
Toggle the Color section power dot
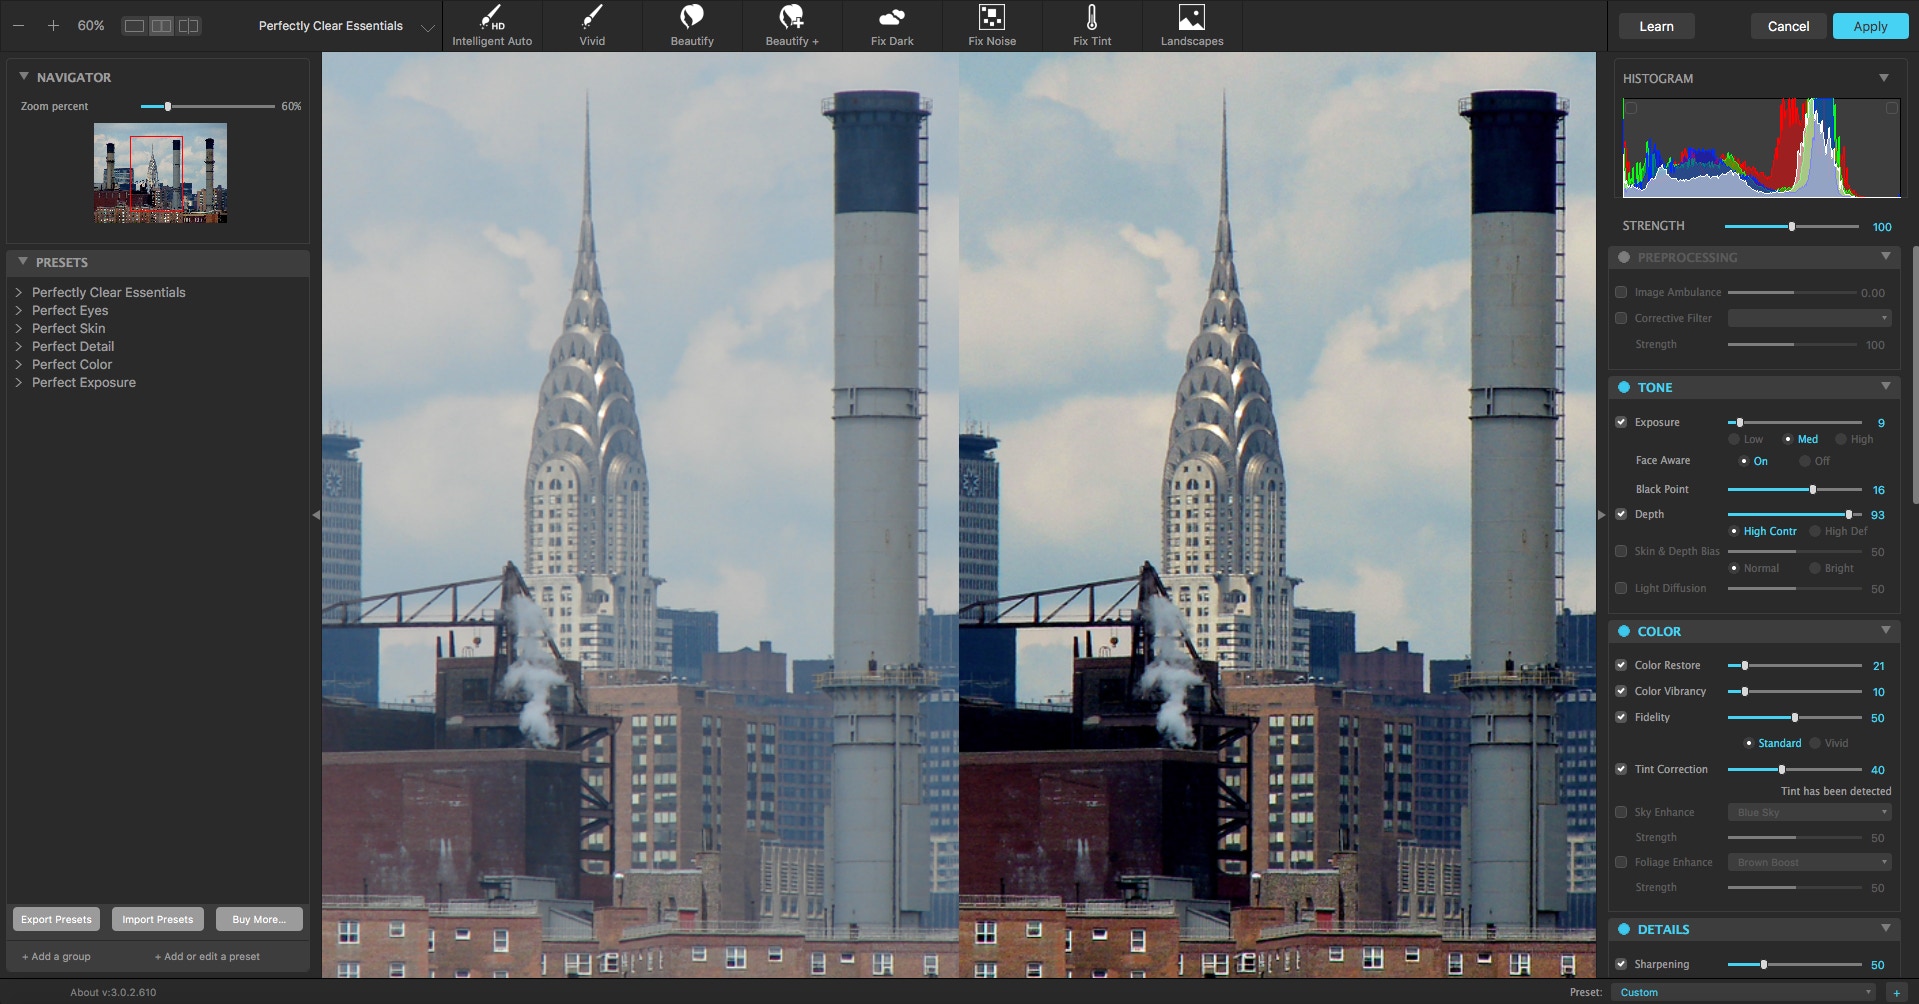(x=1624, y=631)
